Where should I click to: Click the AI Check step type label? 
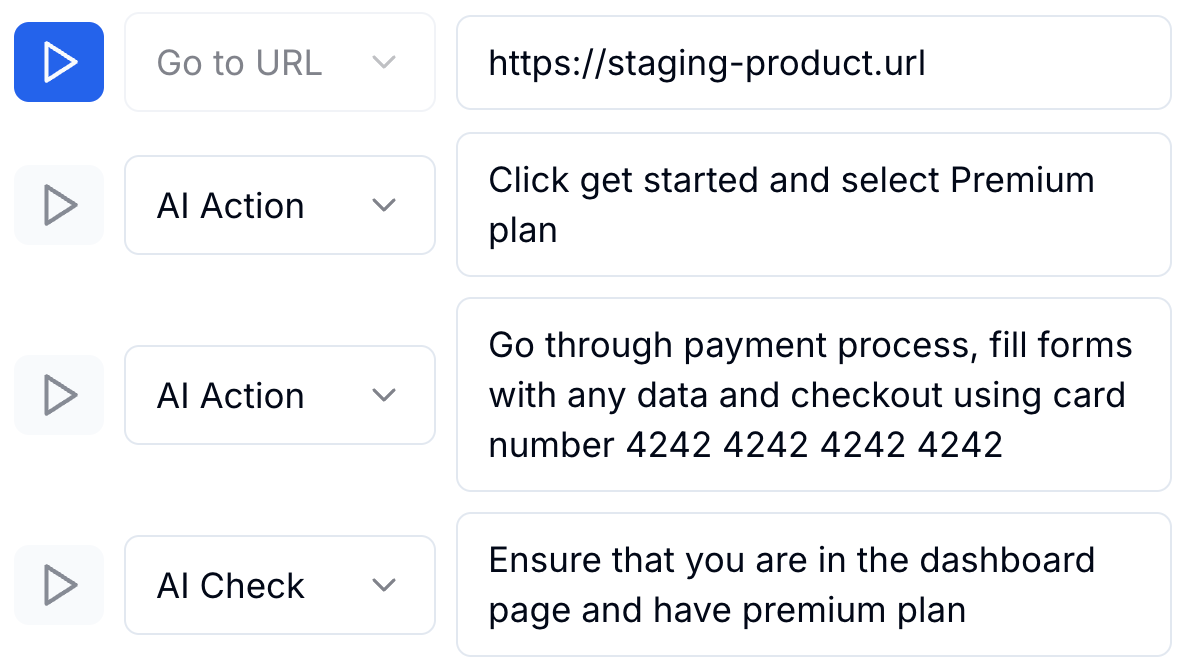pyautogui.click(x=230, y=586)
